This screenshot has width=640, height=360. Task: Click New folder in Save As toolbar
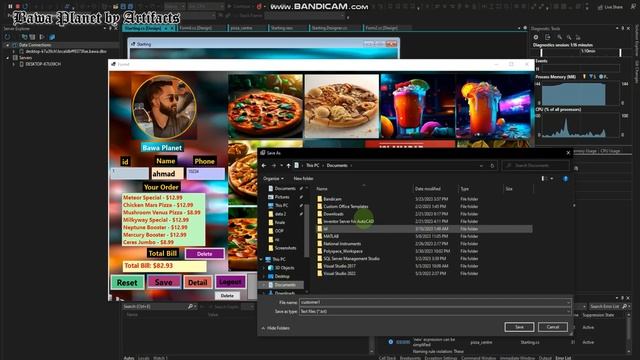point(303,179)
